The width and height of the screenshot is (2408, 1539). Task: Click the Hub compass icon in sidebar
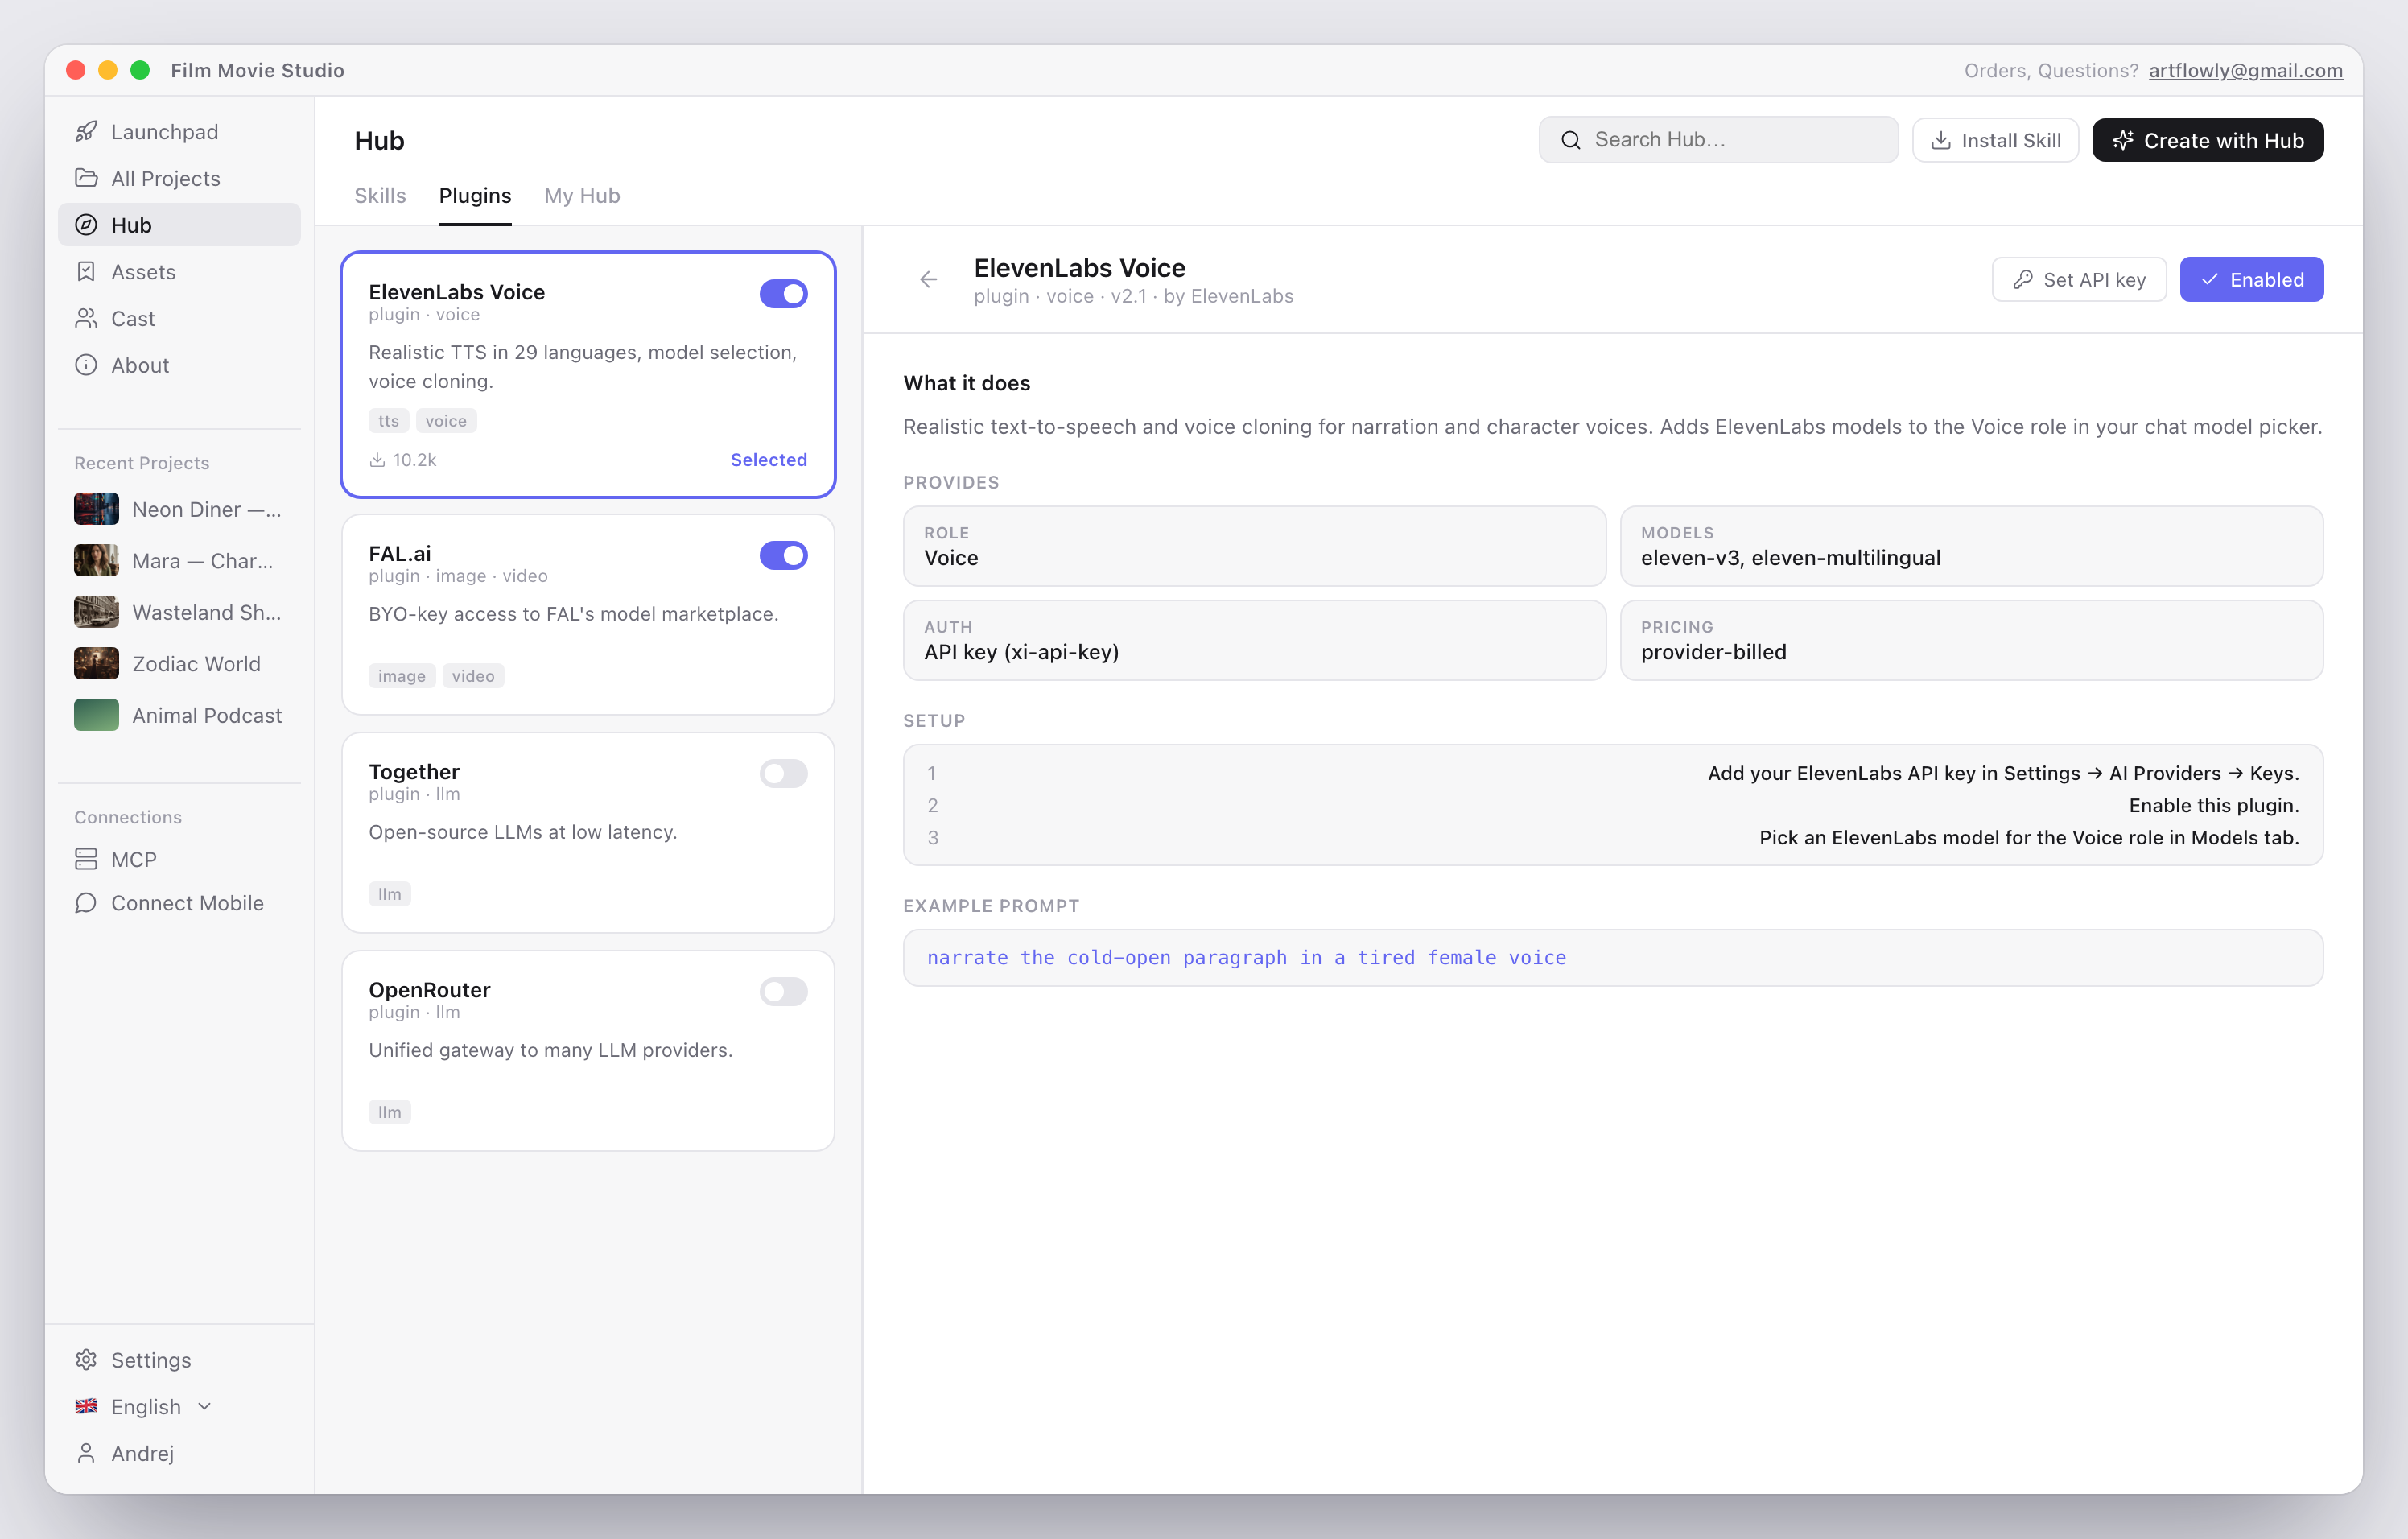pos(87,225)
